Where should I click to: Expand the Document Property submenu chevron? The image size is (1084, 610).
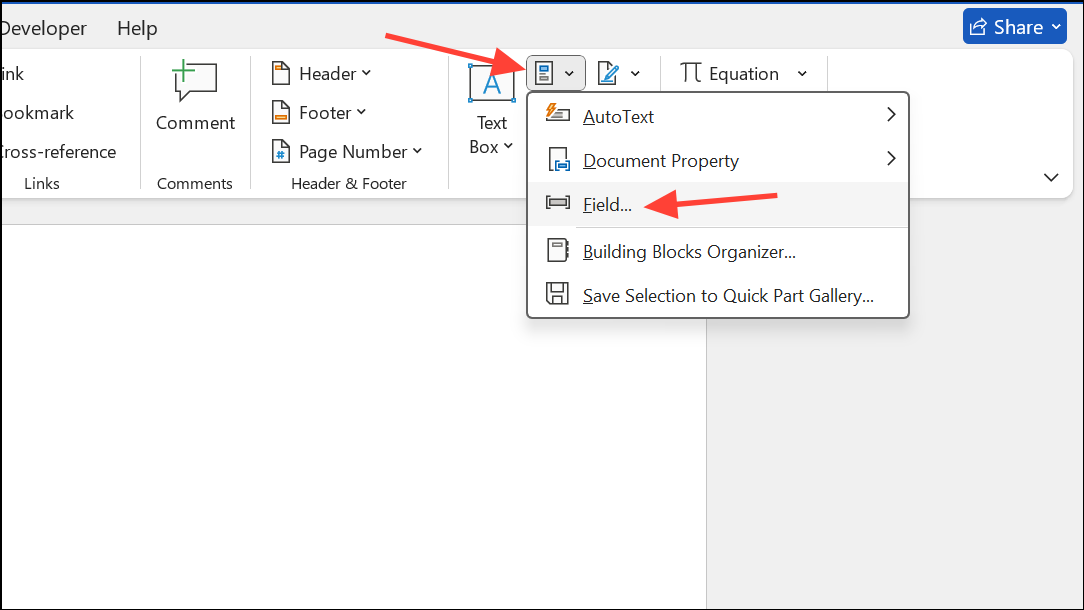[890, 158]
